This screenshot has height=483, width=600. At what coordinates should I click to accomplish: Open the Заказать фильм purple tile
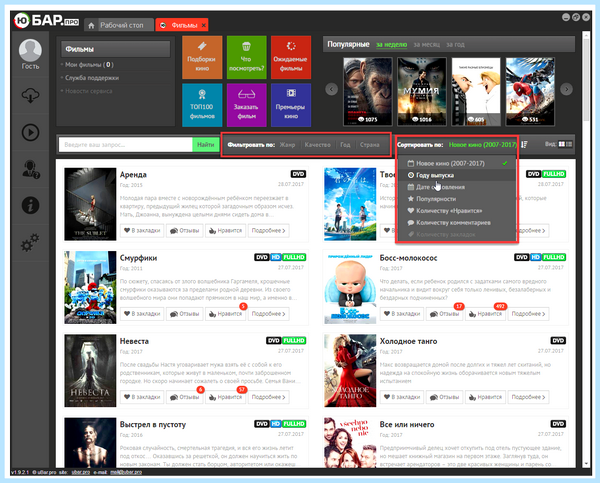click(x=246, y=105)
